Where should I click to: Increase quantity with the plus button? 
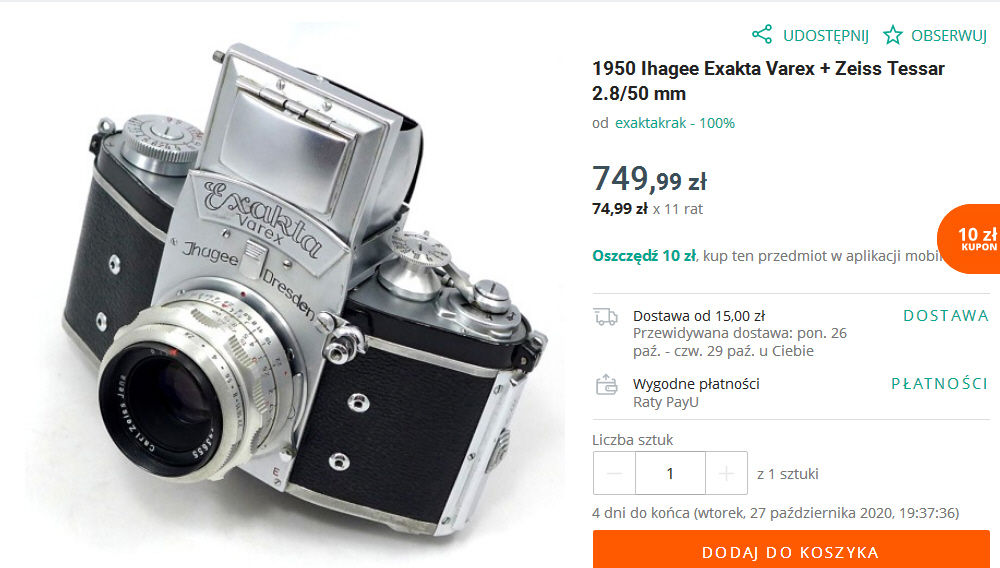pos(726,473)
